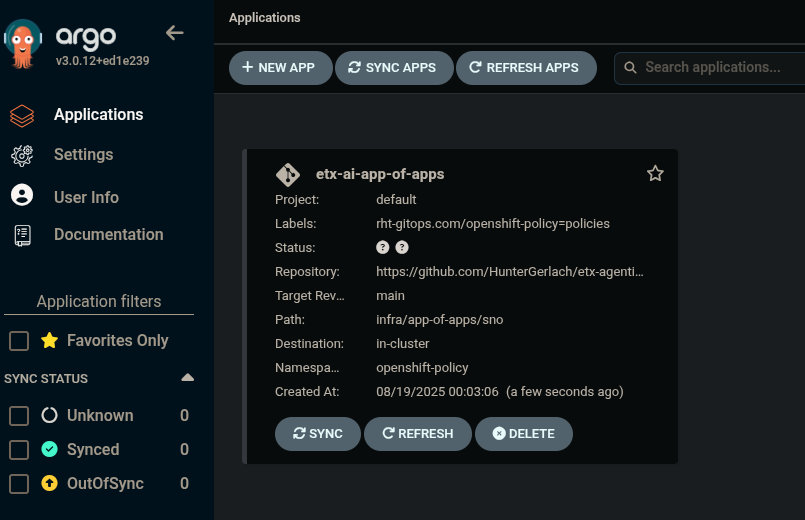The height and width of the screenshot is (520, 805).
Task: Click the Unknown sync status circle icon
Action: [x=49, y=415]
